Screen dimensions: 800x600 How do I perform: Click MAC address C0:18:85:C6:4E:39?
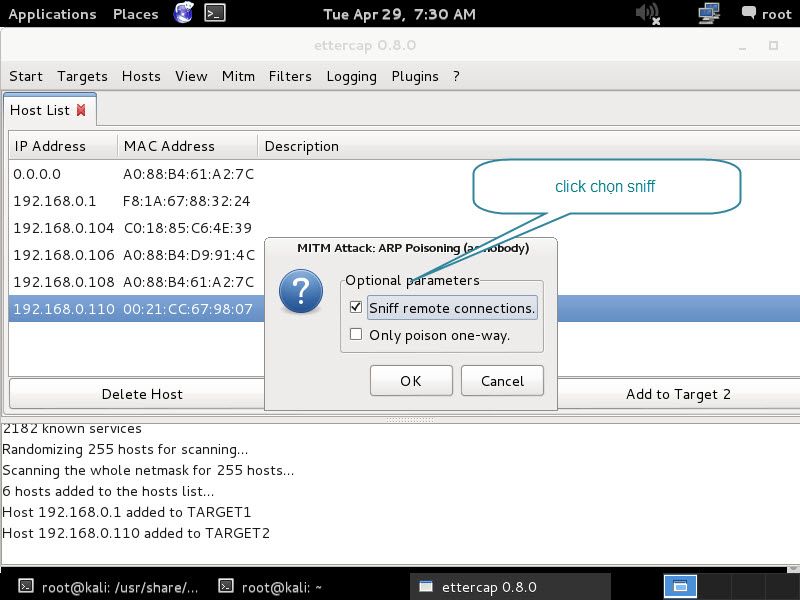point(188,228)
